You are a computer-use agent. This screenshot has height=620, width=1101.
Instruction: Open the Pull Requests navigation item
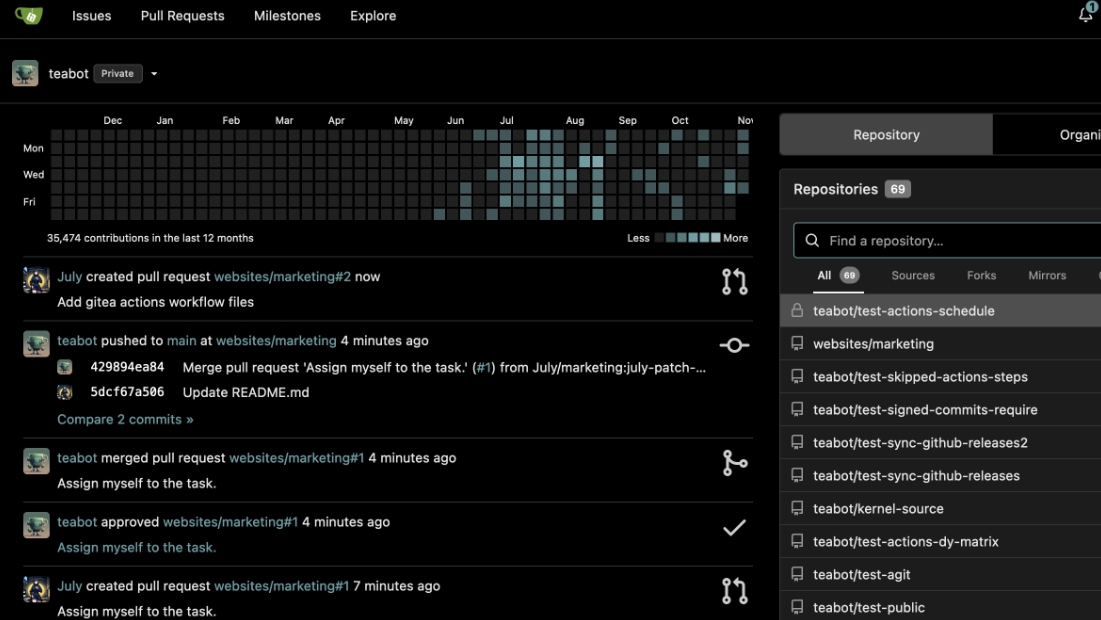coord(182,15)
